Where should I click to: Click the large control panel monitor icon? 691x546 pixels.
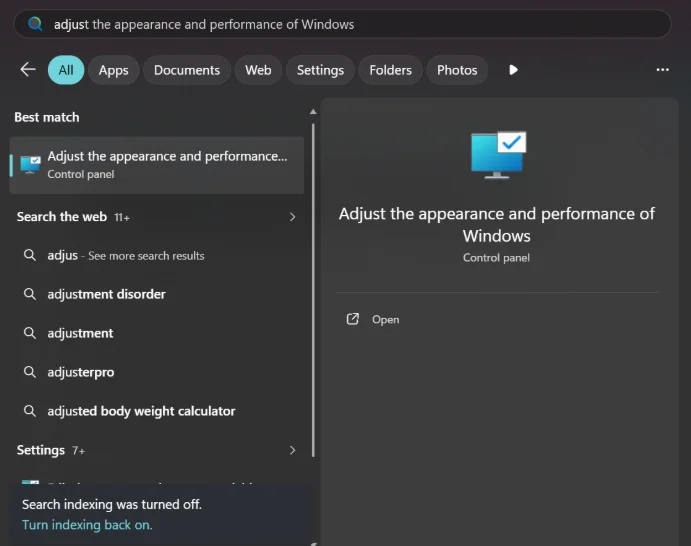[x=498, y=155]
